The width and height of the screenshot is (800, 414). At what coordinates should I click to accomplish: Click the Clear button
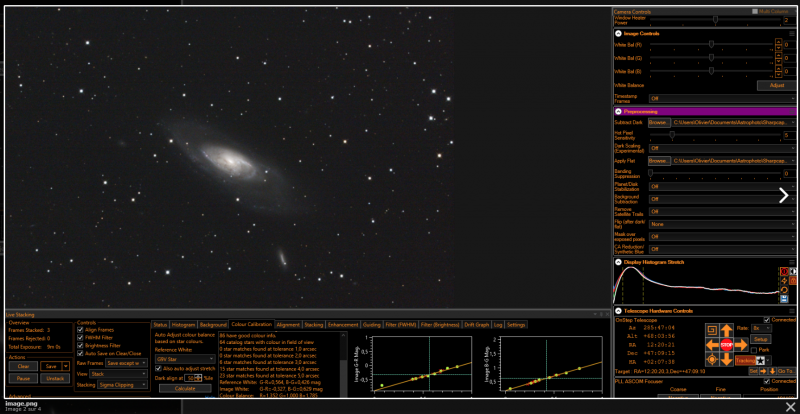[x=23, y=366]
